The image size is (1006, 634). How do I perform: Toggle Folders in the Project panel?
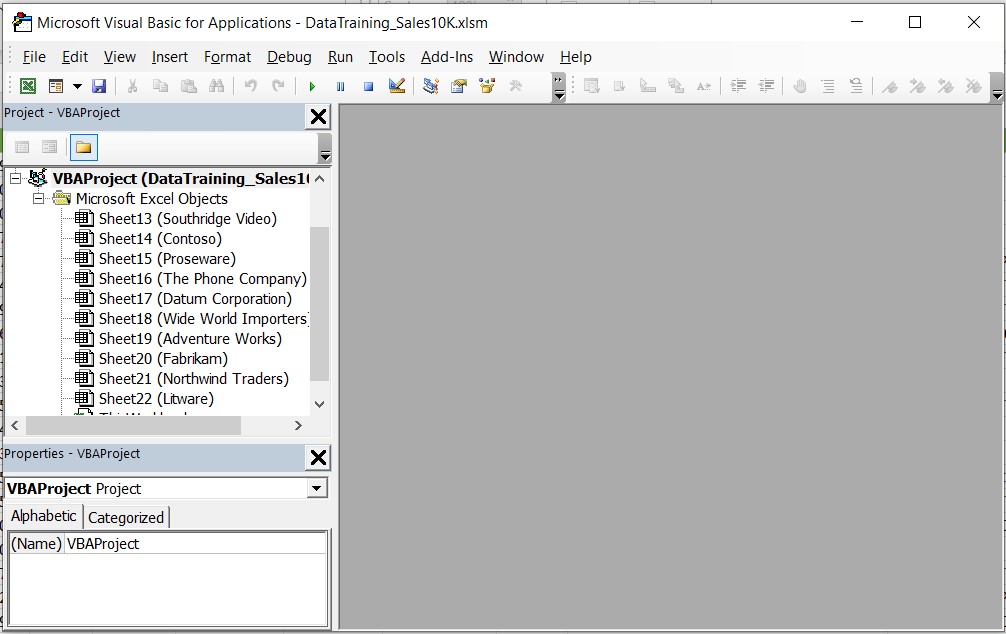[83, 147]
